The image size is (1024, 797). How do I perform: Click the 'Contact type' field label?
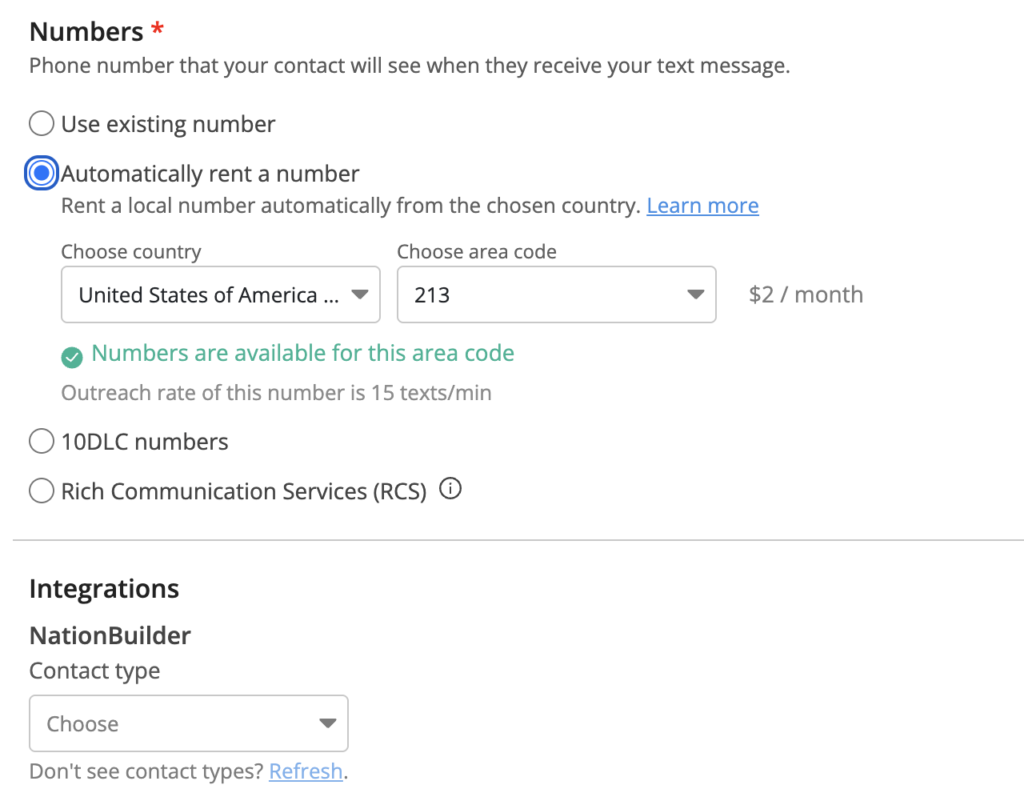(94, 671)
